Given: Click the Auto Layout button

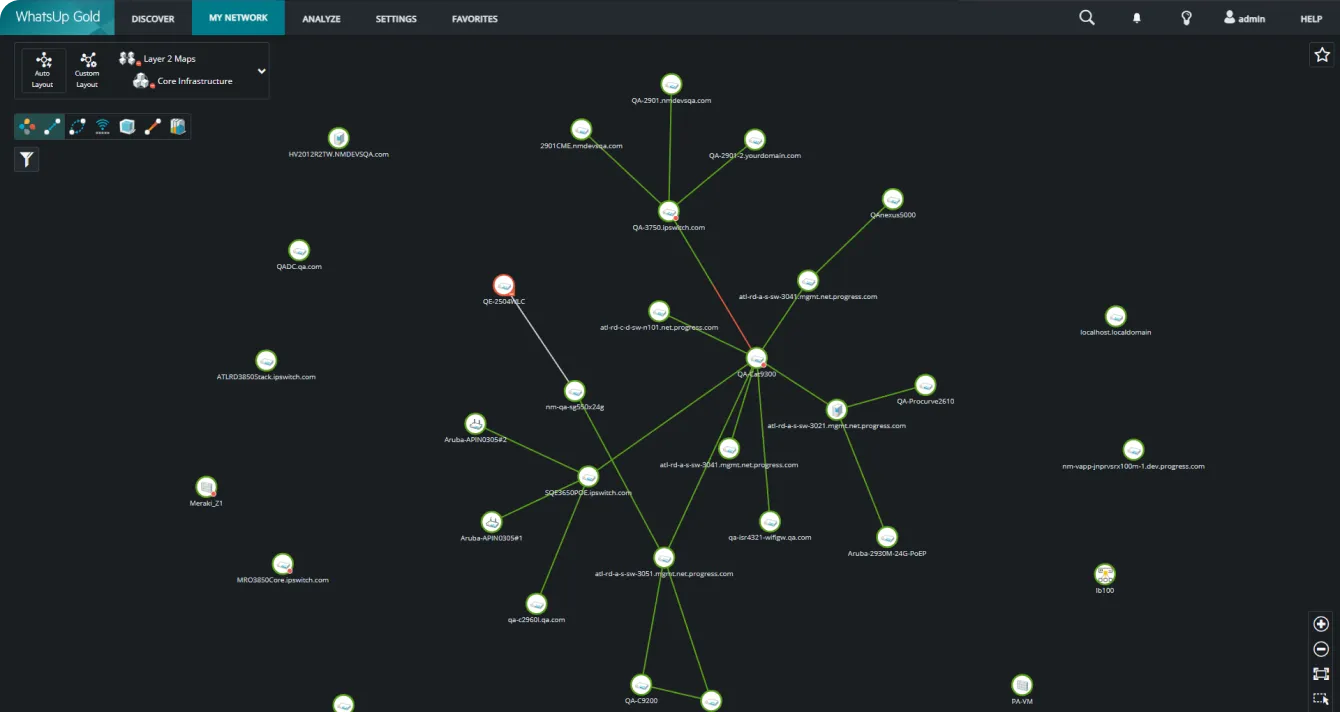Looking at the screenshot, I should coord(43,71).
